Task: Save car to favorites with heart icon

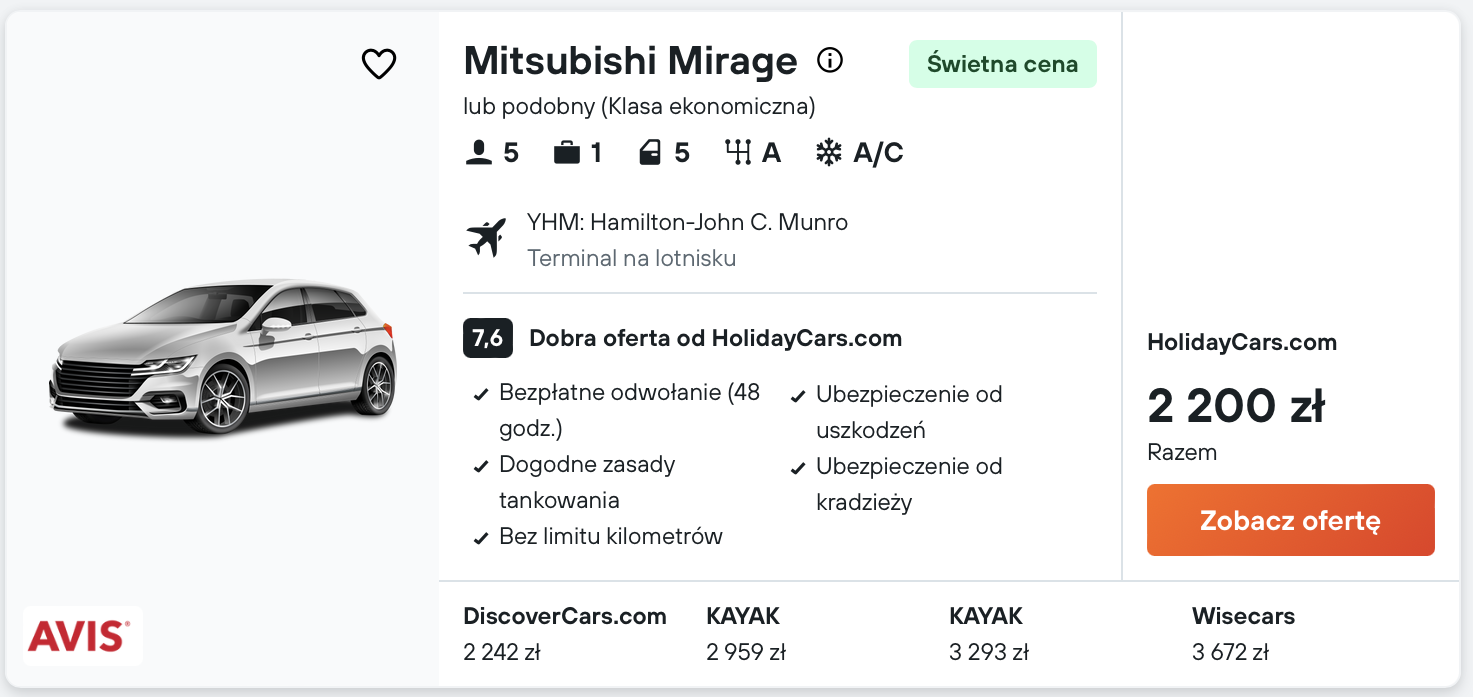Action: coord(379,64)
